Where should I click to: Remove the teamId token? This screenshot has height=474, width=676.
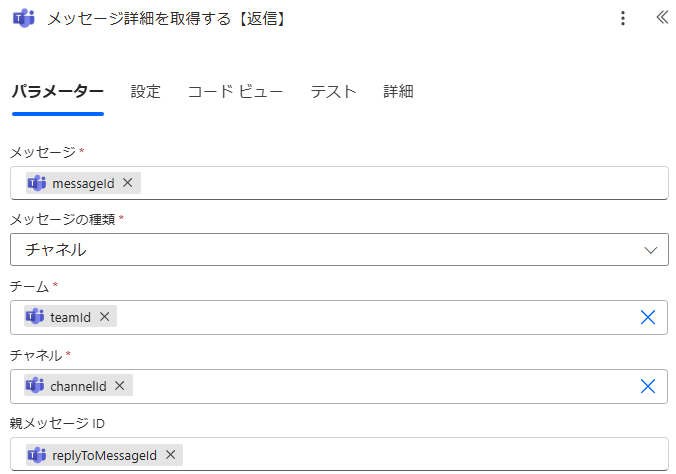[x=104, y=317]
